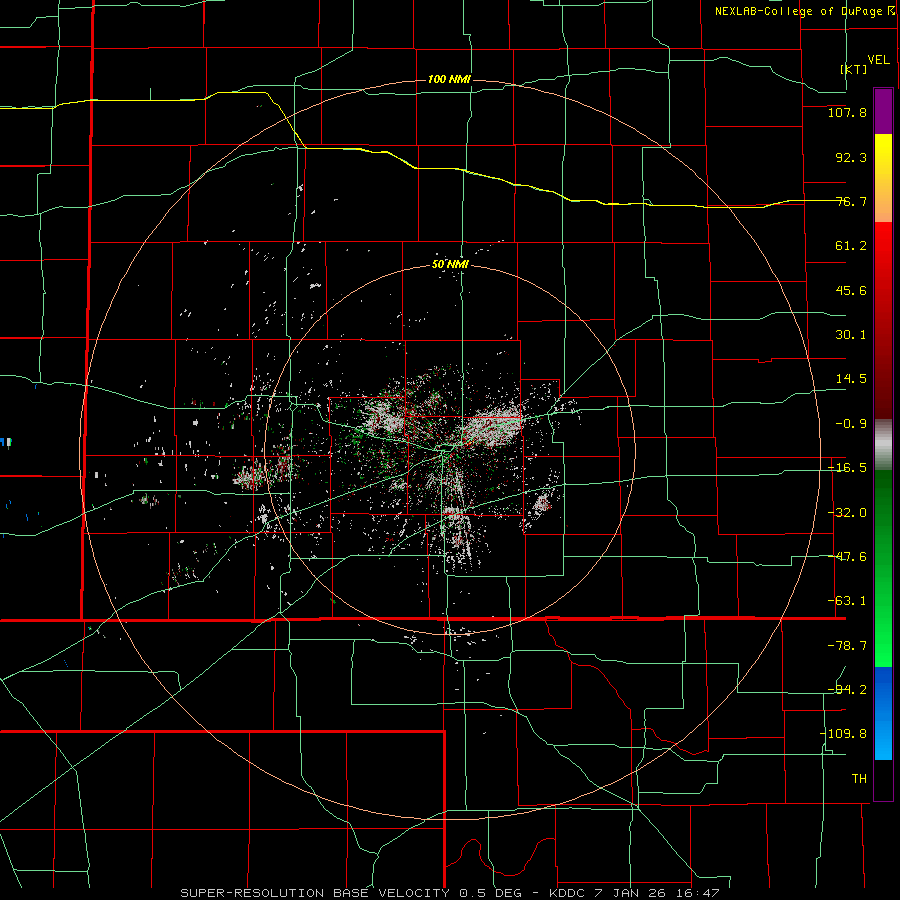The height and width of the screenshot is (900, 900).
Task: Click the dark TH segment of the color bar
Action: point(883,779)
